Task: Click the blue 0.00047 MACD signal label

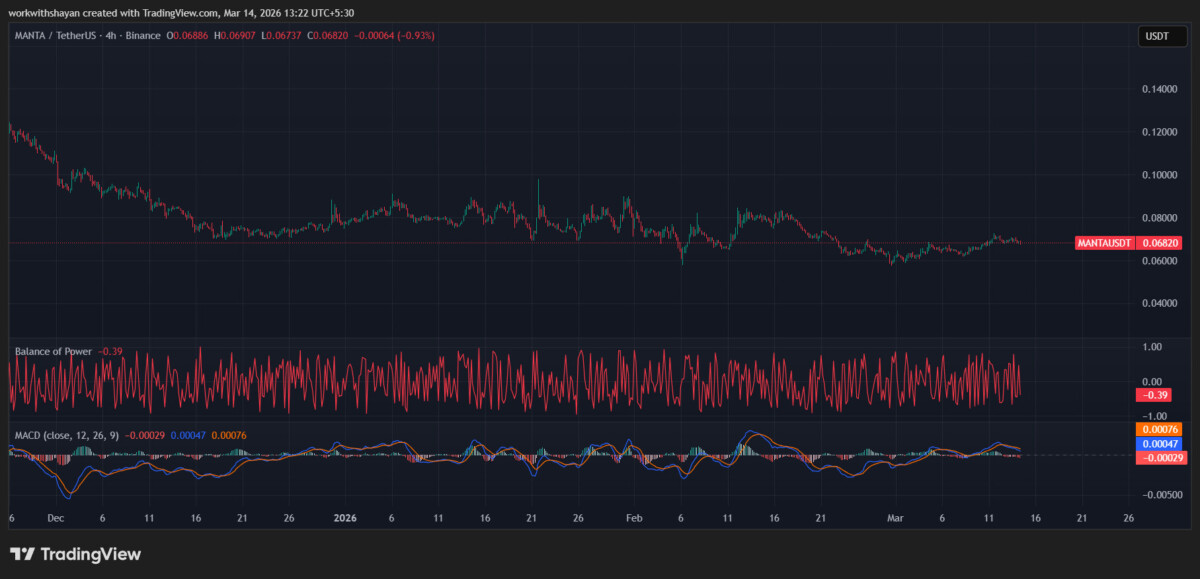Action: (1158, 441)
